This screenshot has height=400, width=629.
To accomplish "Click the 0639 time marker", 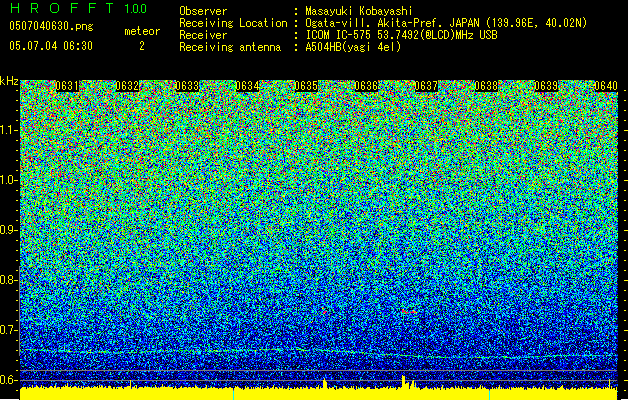I will click(546, 86).
